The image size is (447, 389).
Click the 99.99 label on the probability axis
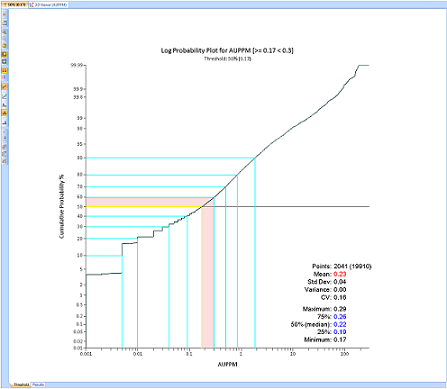point(76,65)
